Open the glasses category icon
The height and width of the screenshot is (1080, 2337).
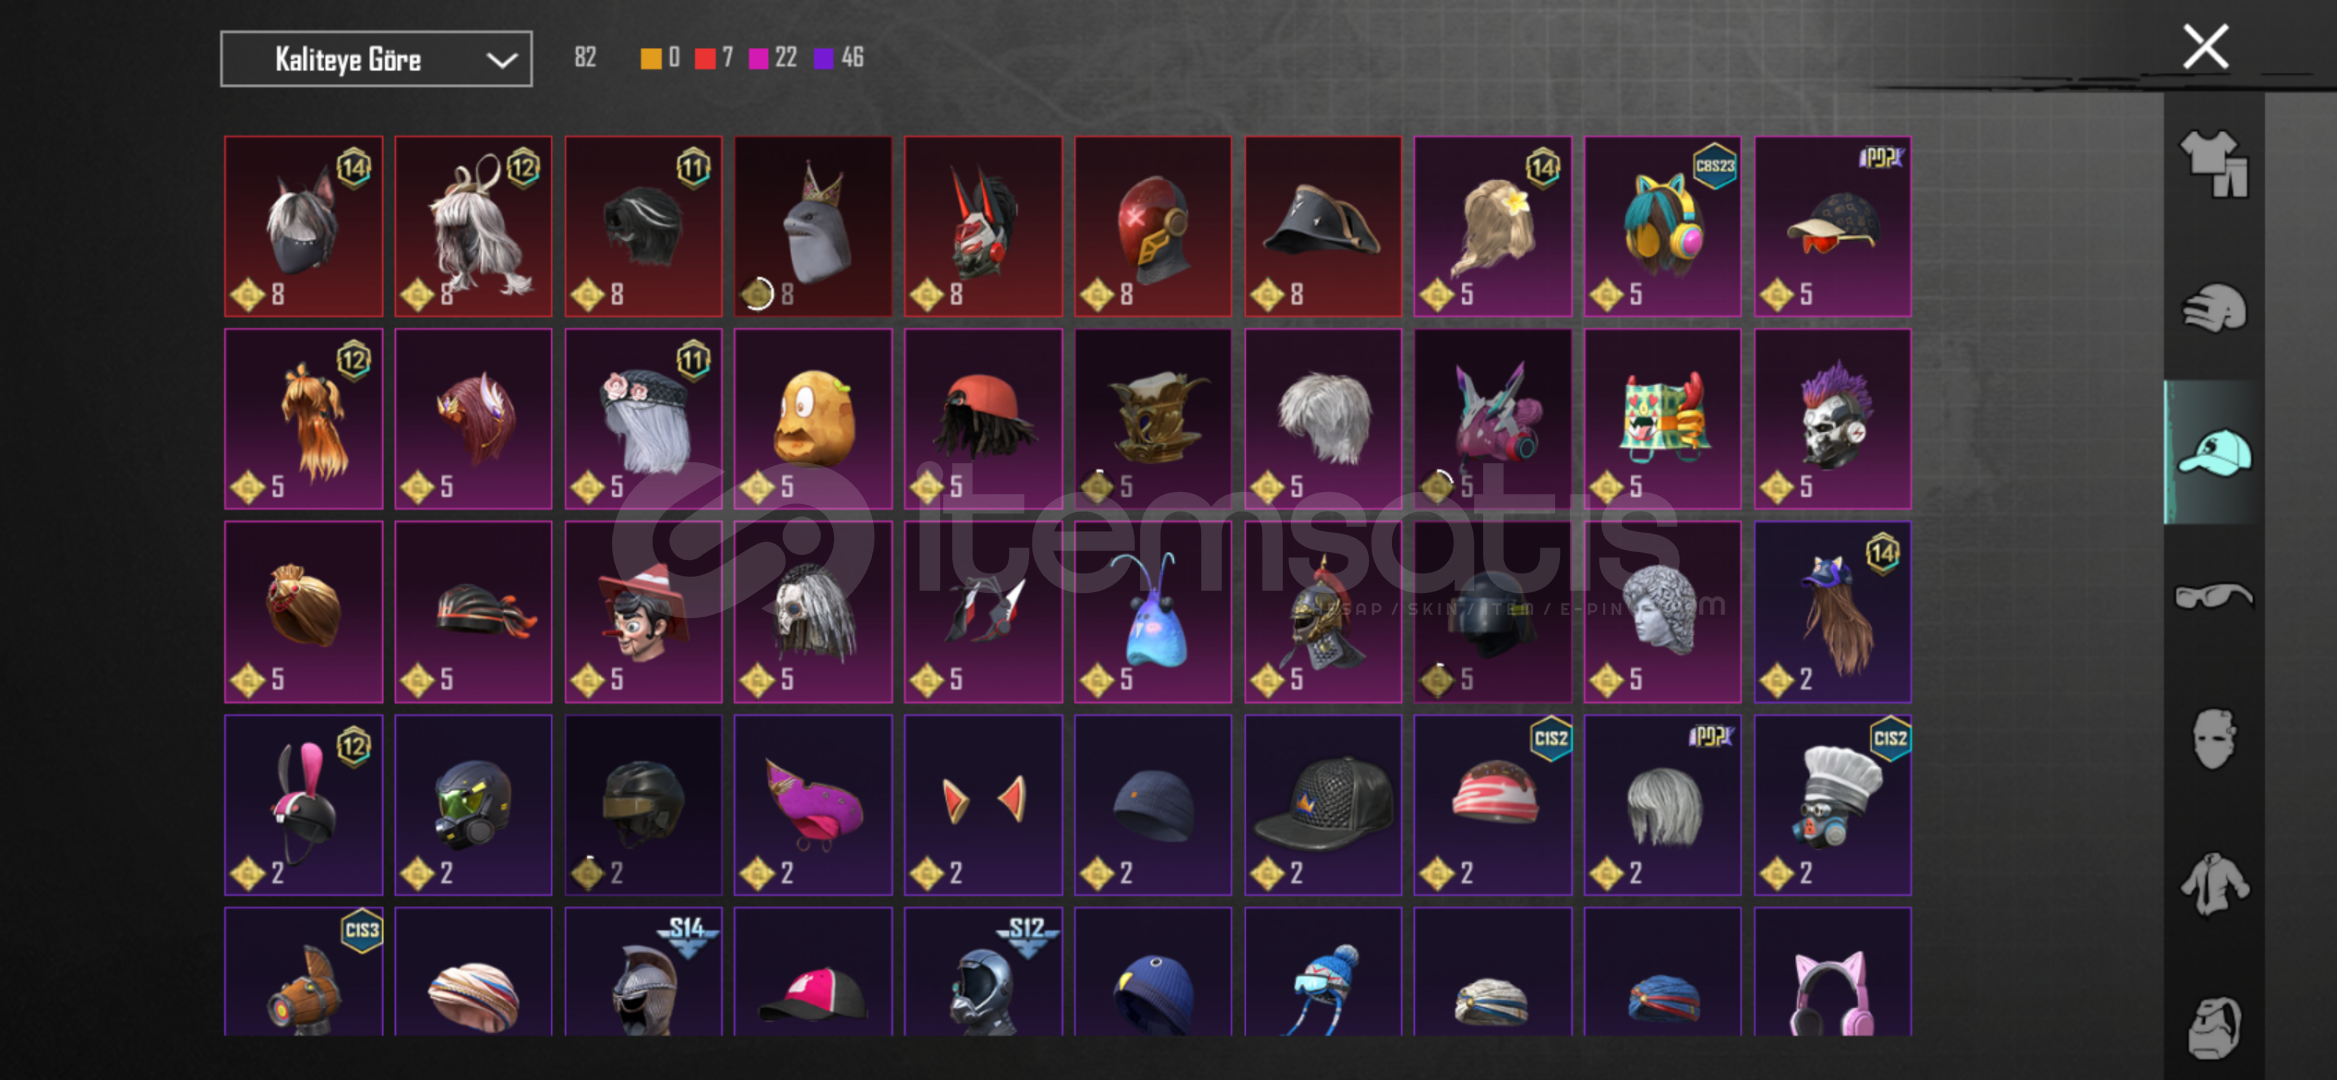(x=2214, y=596)
